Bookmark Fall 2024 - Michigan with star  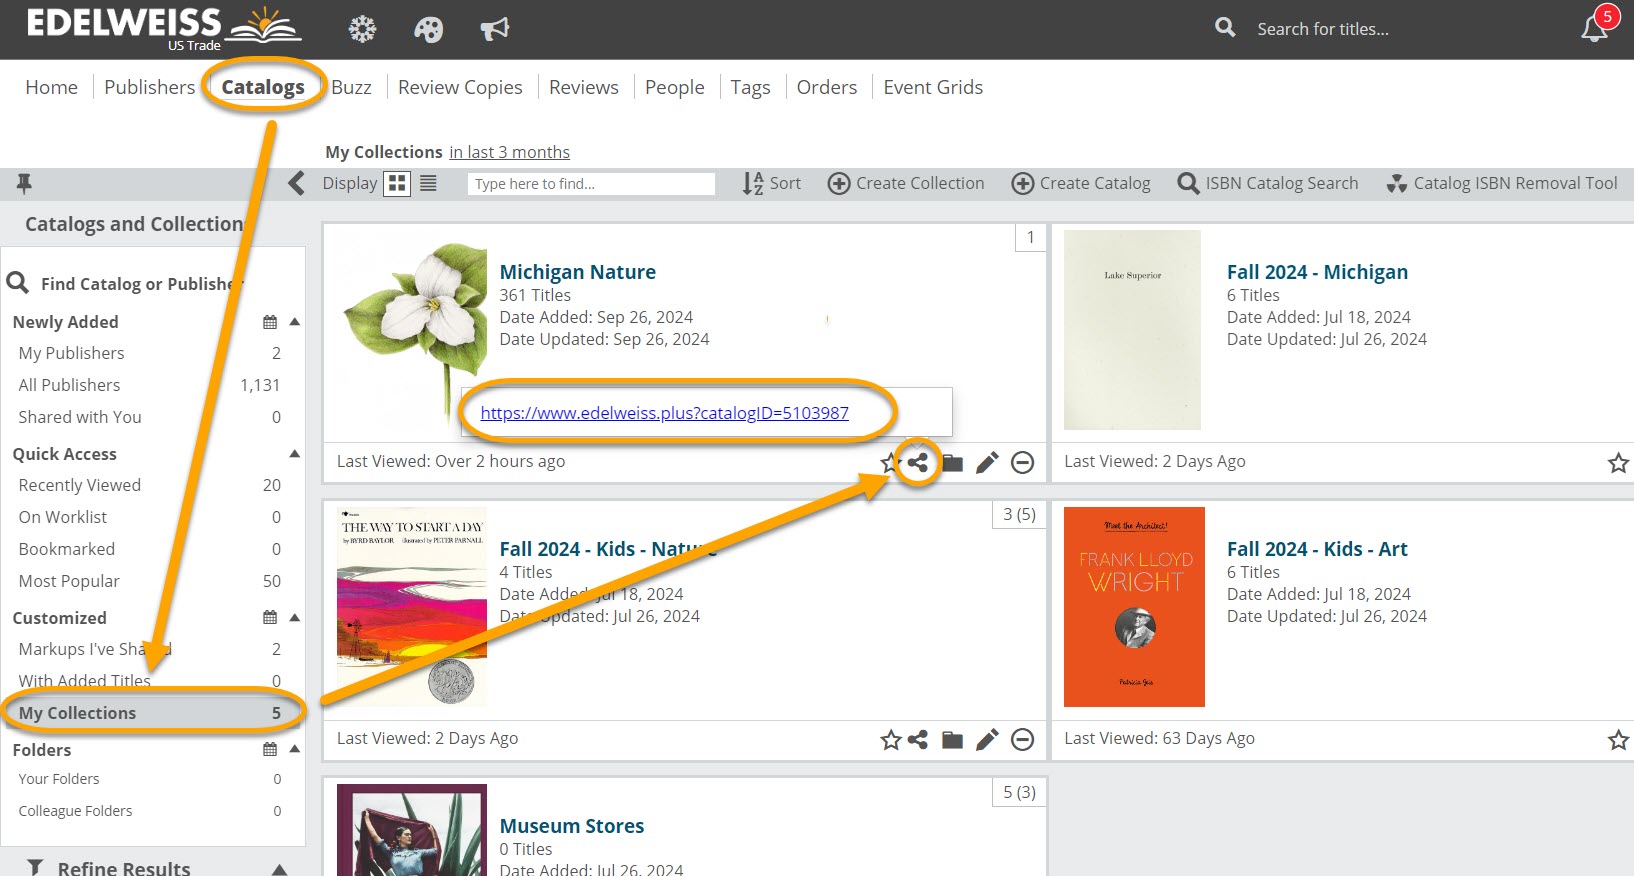point(1618,462)
